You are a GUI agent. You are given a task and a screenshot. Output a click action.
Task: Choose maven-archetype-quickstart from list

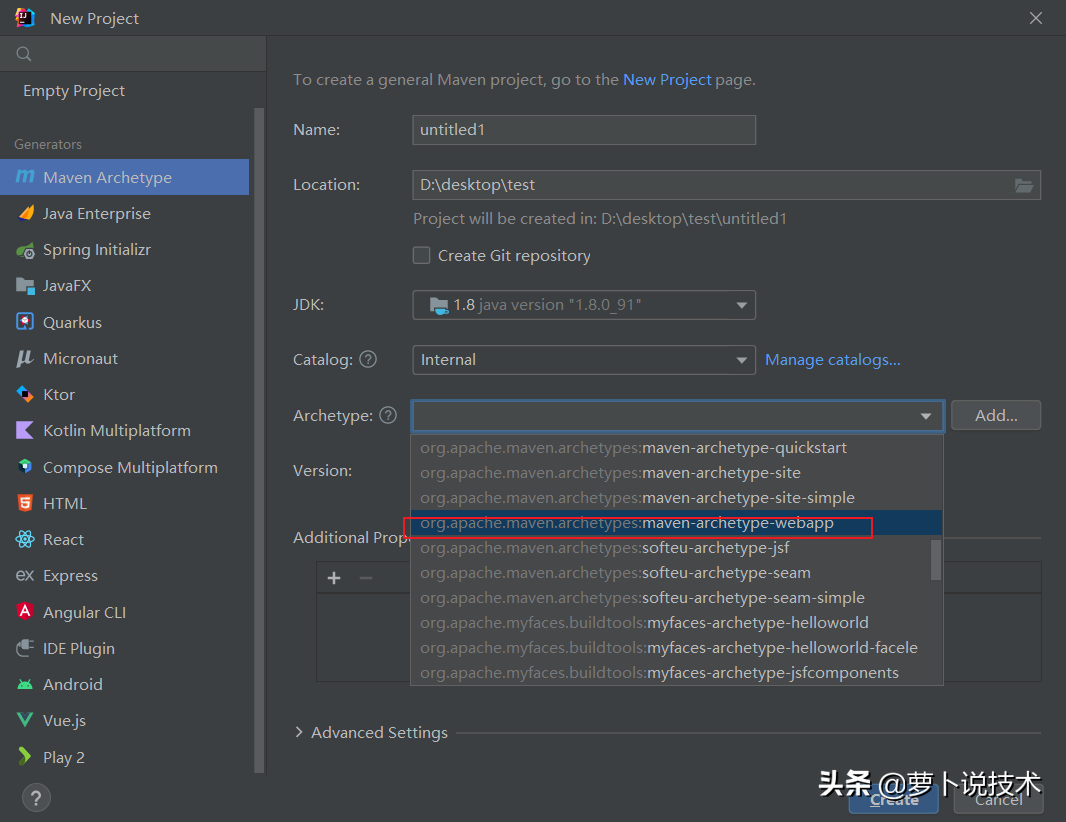tap(676, 448)
